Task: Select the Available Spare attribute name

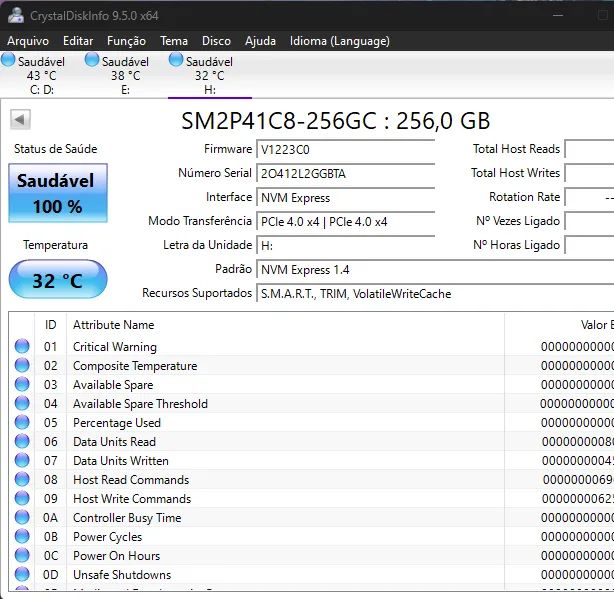Action: pyautogui.click(x=113, y=385)
